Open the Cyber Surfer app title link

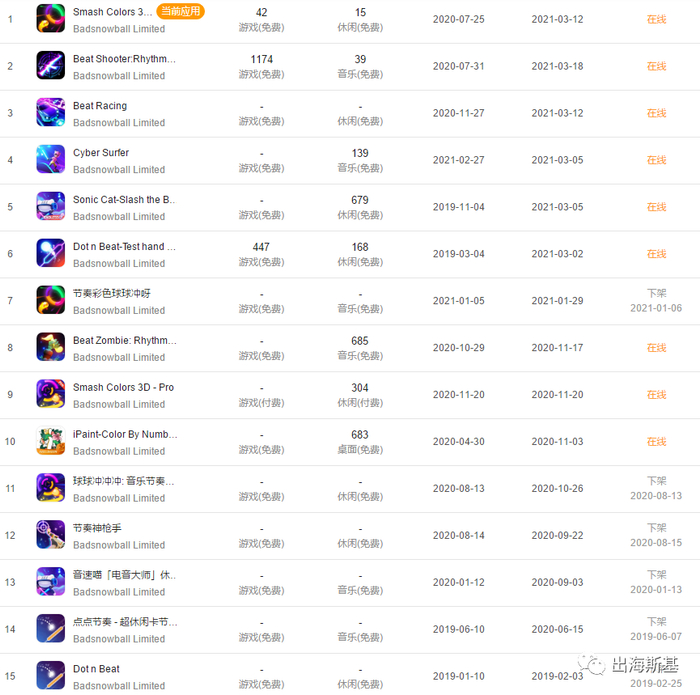coord(101,153)
